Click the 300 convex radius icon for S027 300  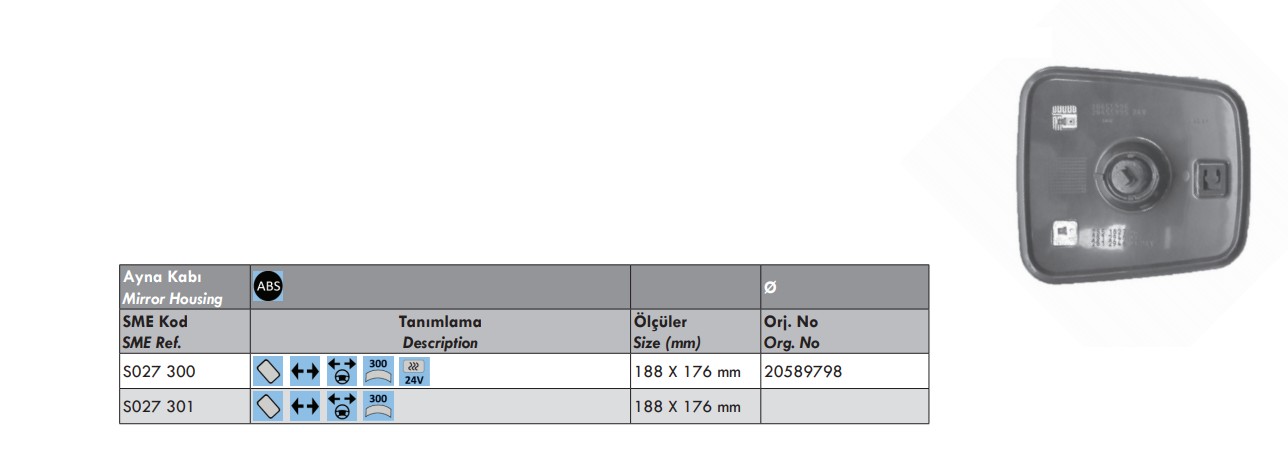(x=378, y=371)
